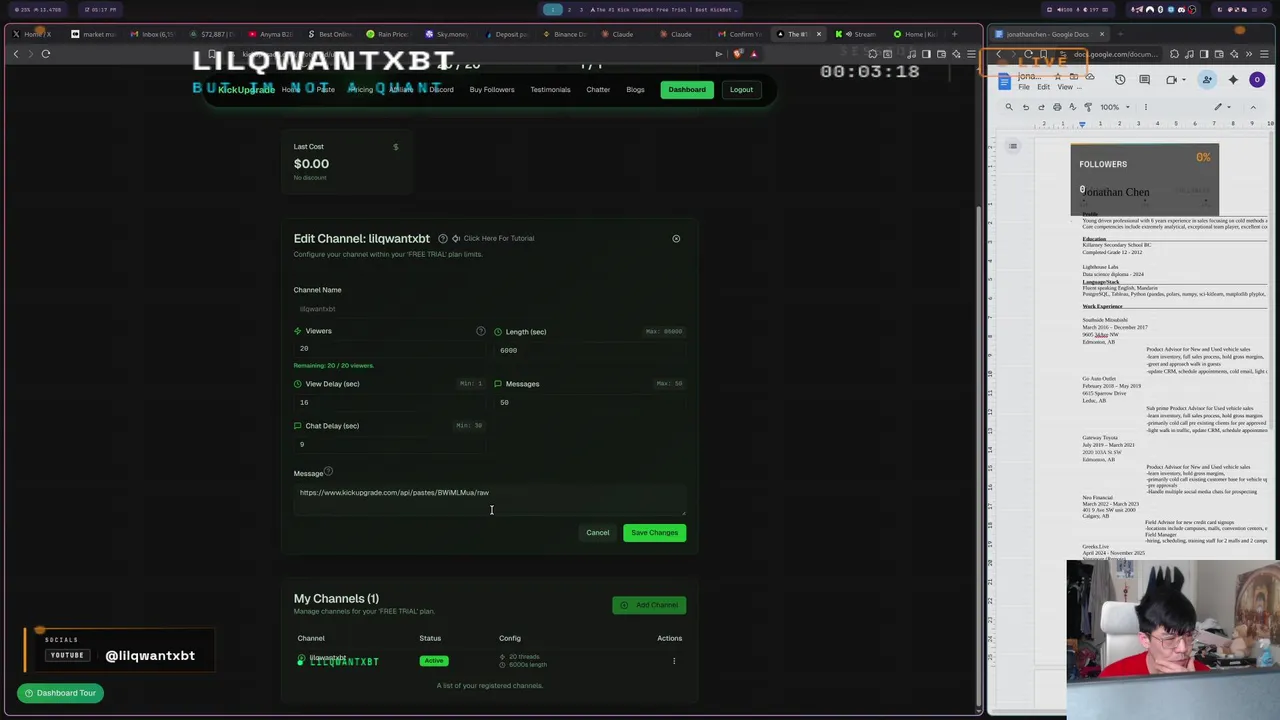
Task: Close the active KickUpgrade browser tab
Action: (x=818, y=34)
